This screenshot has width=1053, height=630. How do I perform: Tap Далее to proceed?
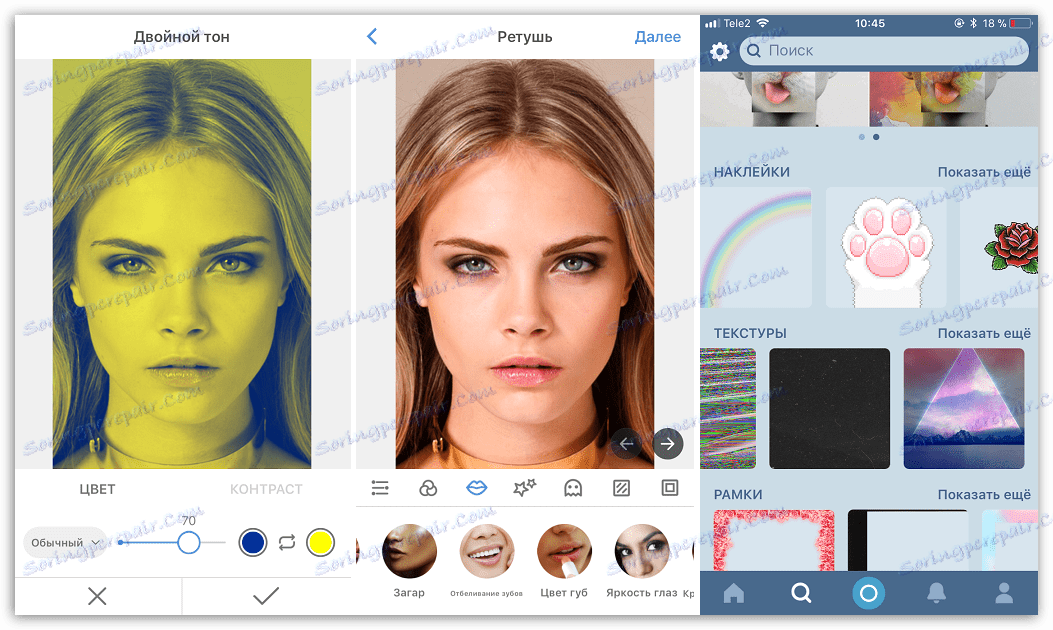click(657, 37)
